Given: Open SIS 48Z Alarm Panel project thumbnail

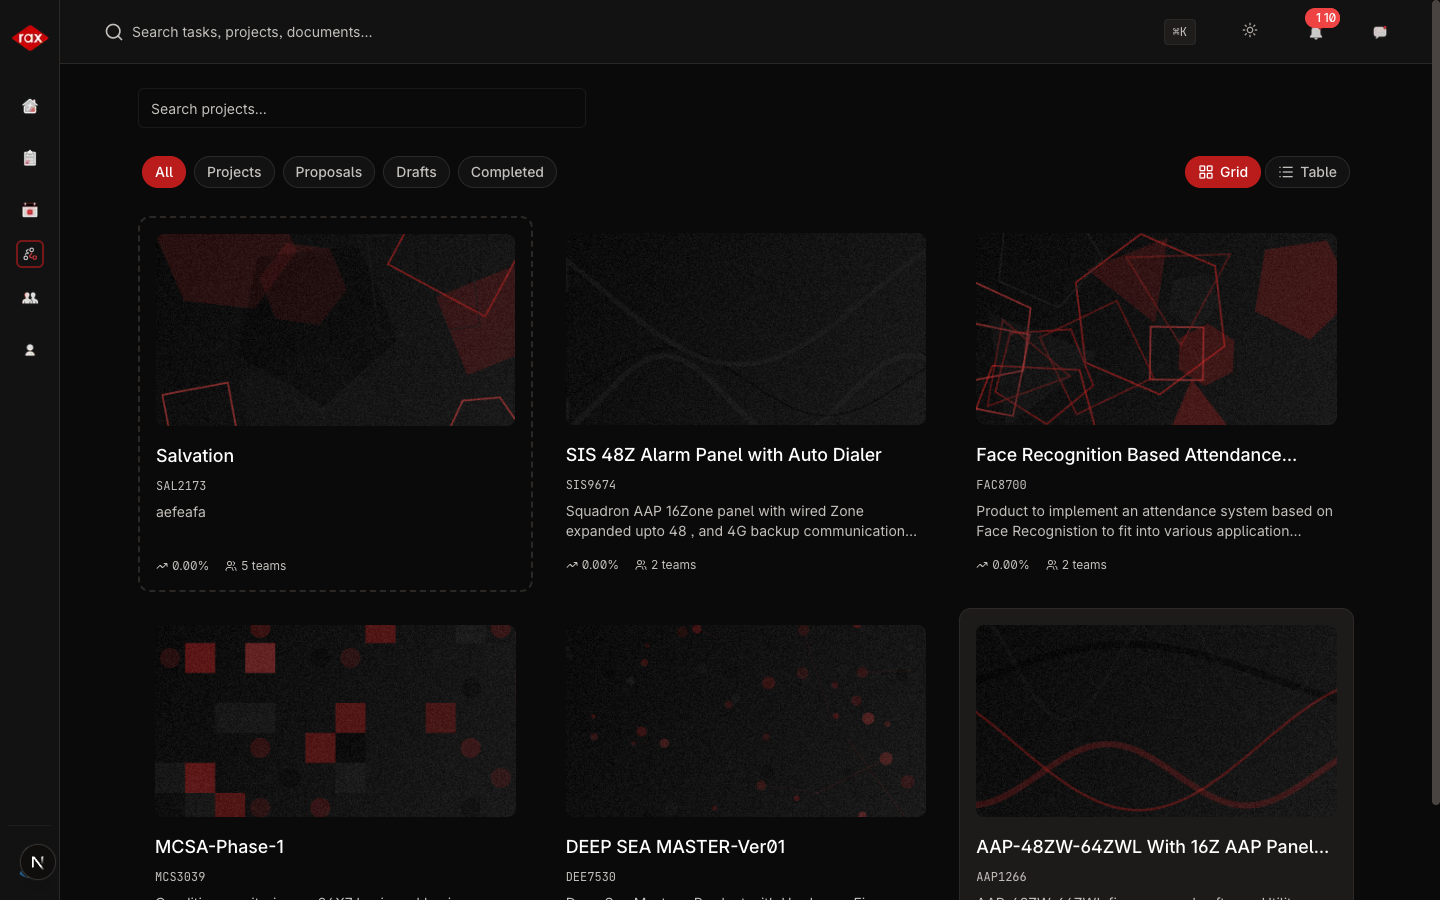Looking at the screenshot, I should tap(745, 329).
